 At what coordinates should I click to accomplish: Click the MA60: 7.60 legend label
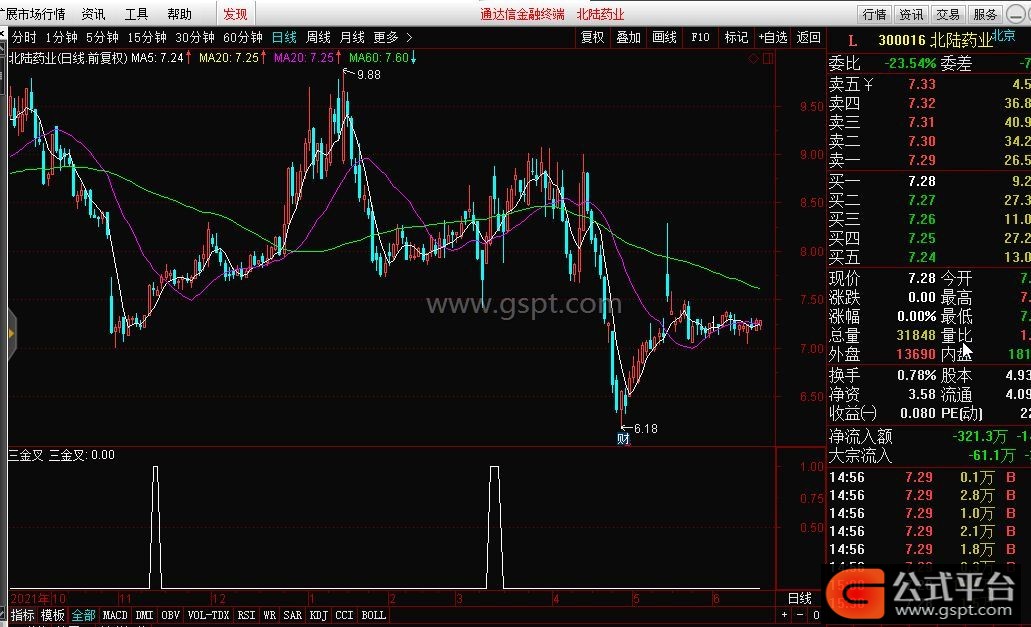tap(379, 58)
